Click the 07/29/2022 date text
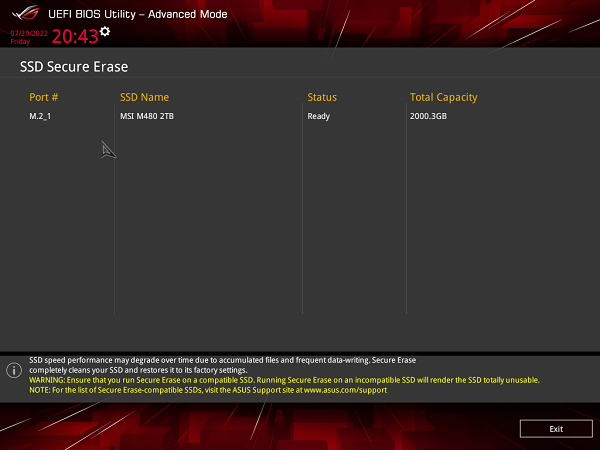Viewport: 600px width, 450px height. coord(27,33)
